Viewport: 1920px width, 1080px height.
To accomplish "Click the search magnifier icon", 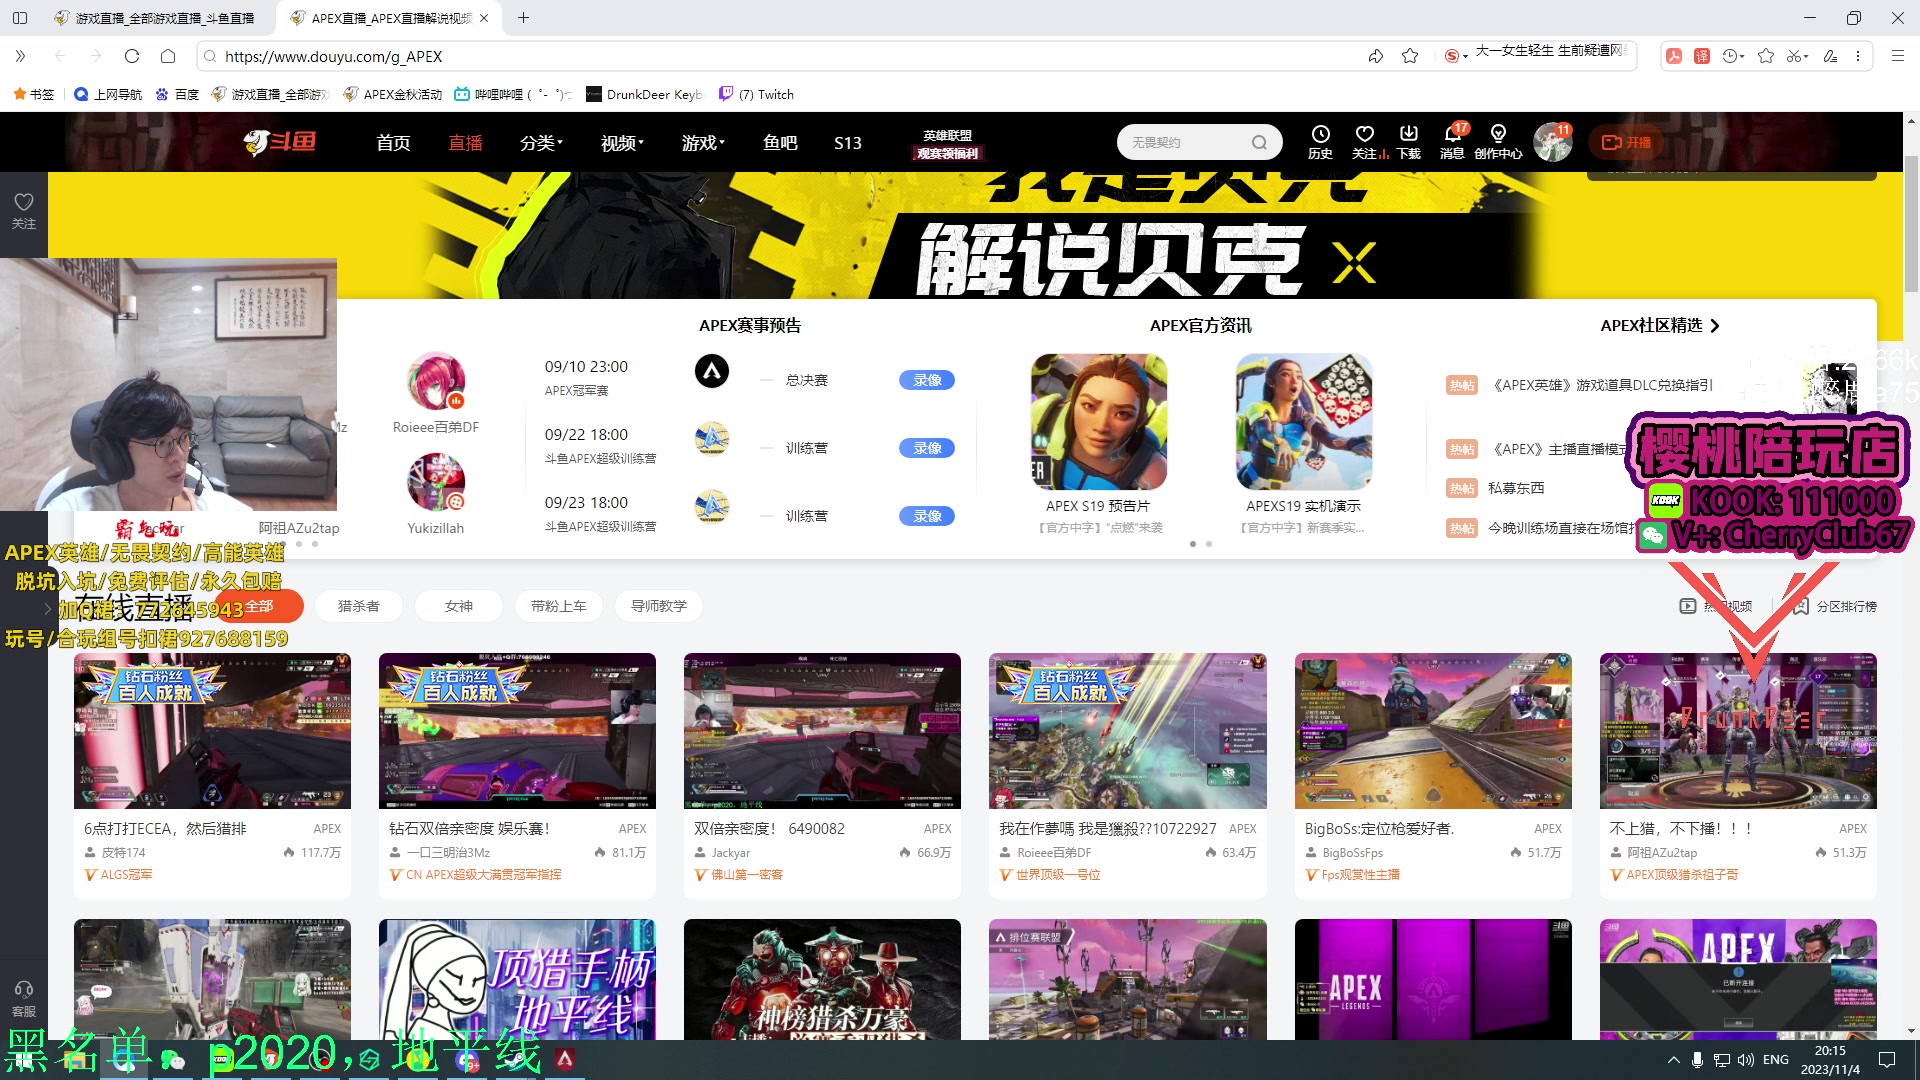I will click(x=1258, y=142).
